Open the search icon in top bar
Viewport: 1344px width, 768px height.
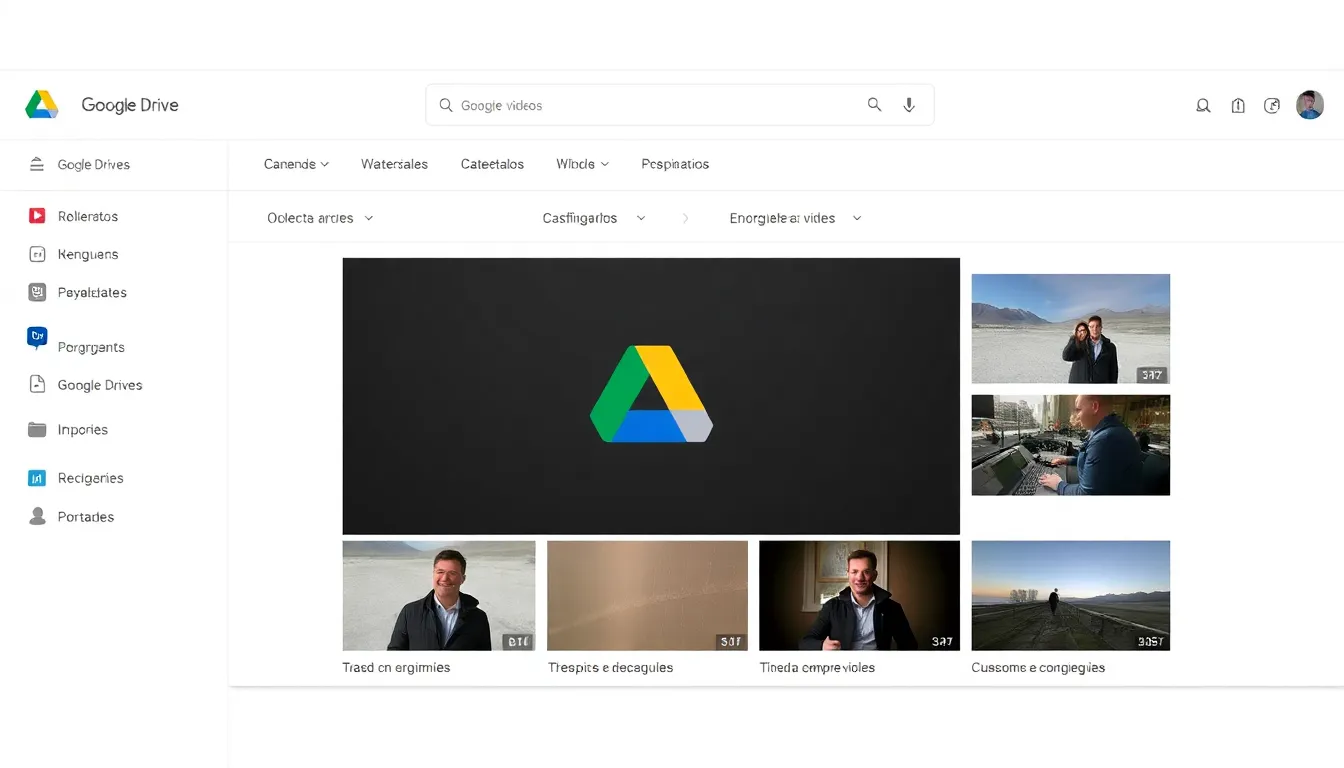pyautogui.click(x=874, y=104)
